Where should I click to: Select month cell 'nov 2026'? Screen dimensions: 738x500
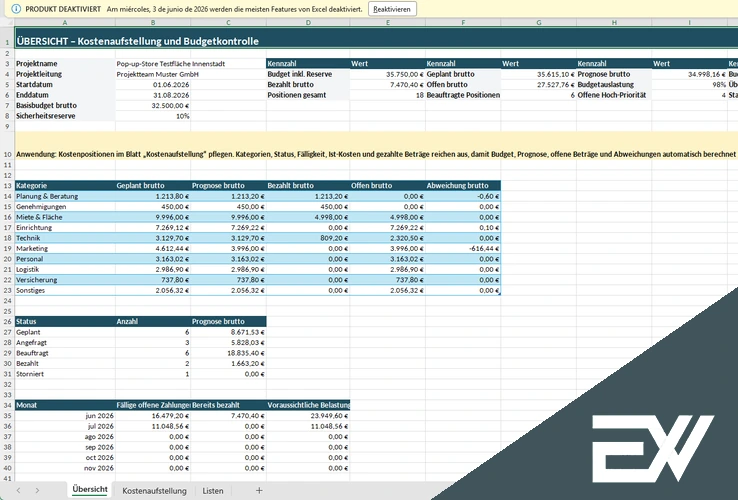point(65,468)
